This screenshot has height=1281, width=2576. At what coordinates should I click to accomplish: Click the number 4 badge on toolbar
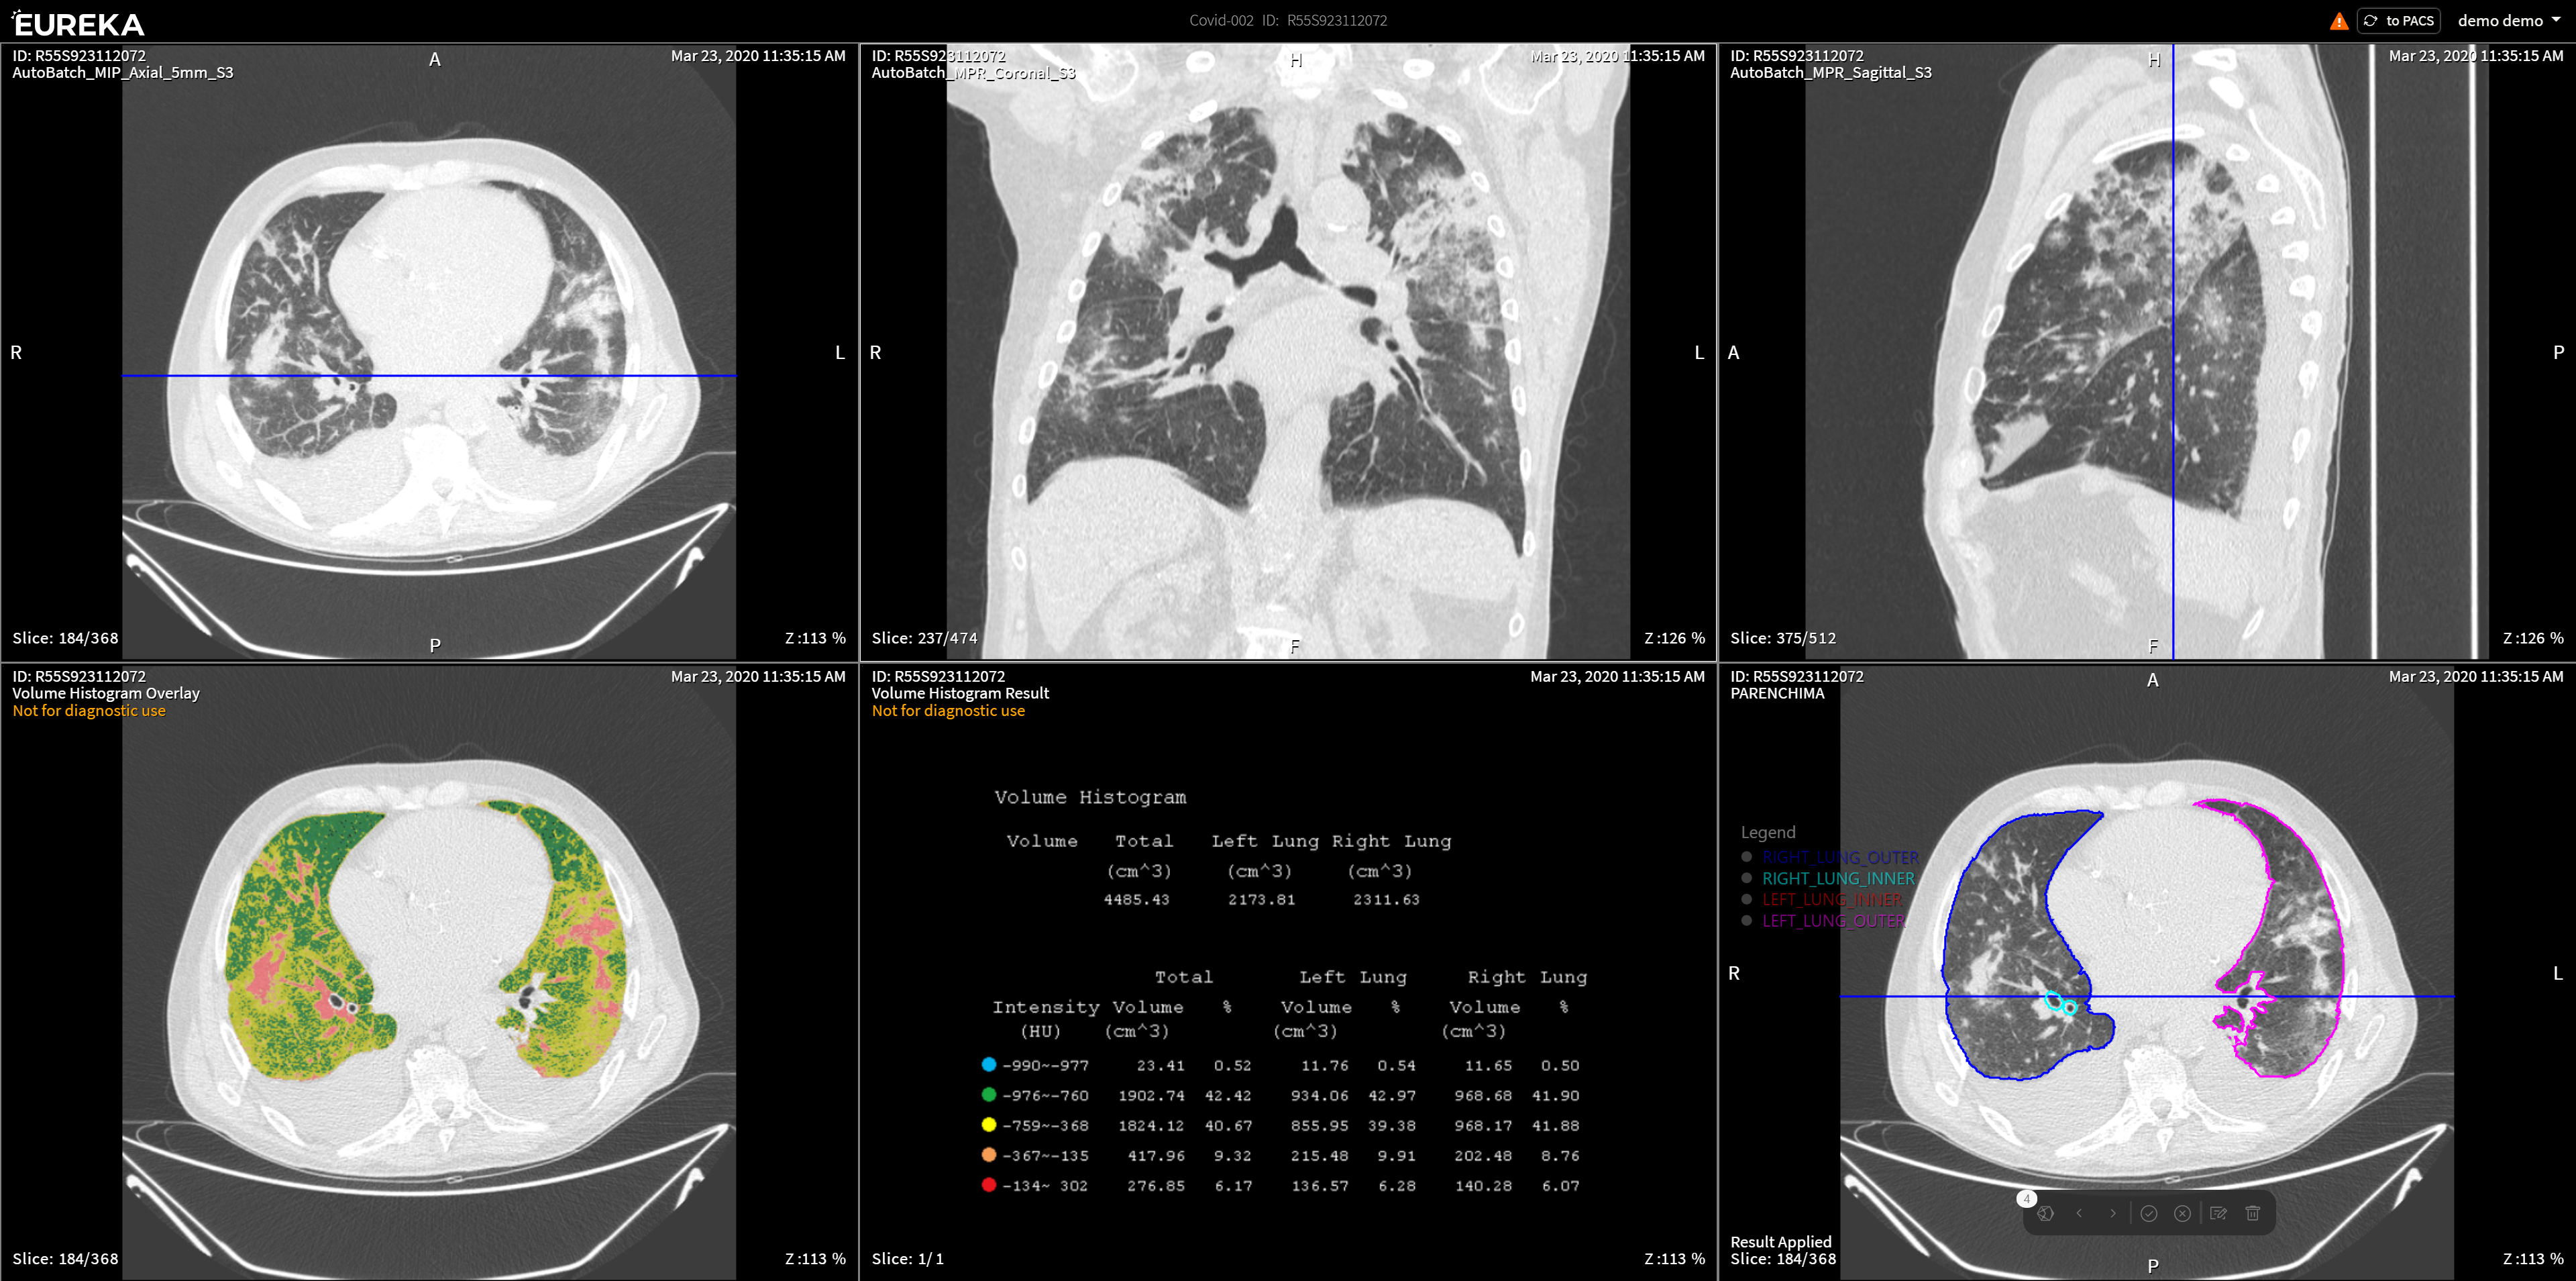pos(2026,1198)
